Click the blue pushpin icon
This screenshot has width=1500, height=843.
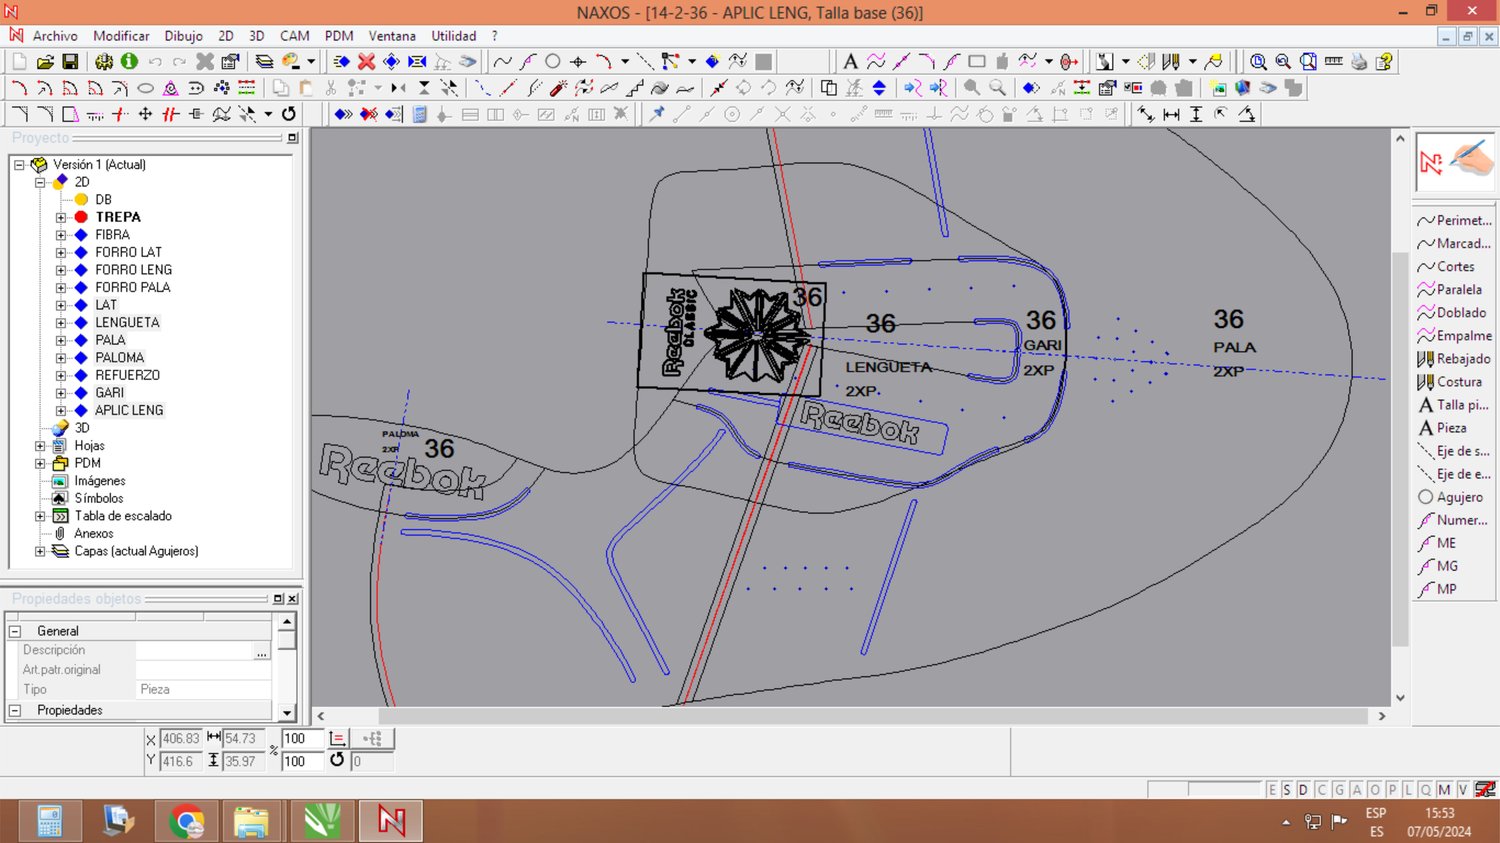click(x=657, y=114)
